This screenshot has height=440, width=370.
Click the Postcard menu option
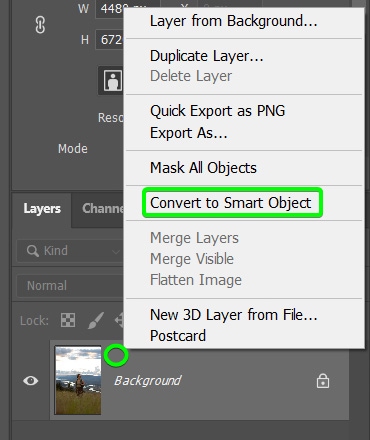click(x=178, y=336)
